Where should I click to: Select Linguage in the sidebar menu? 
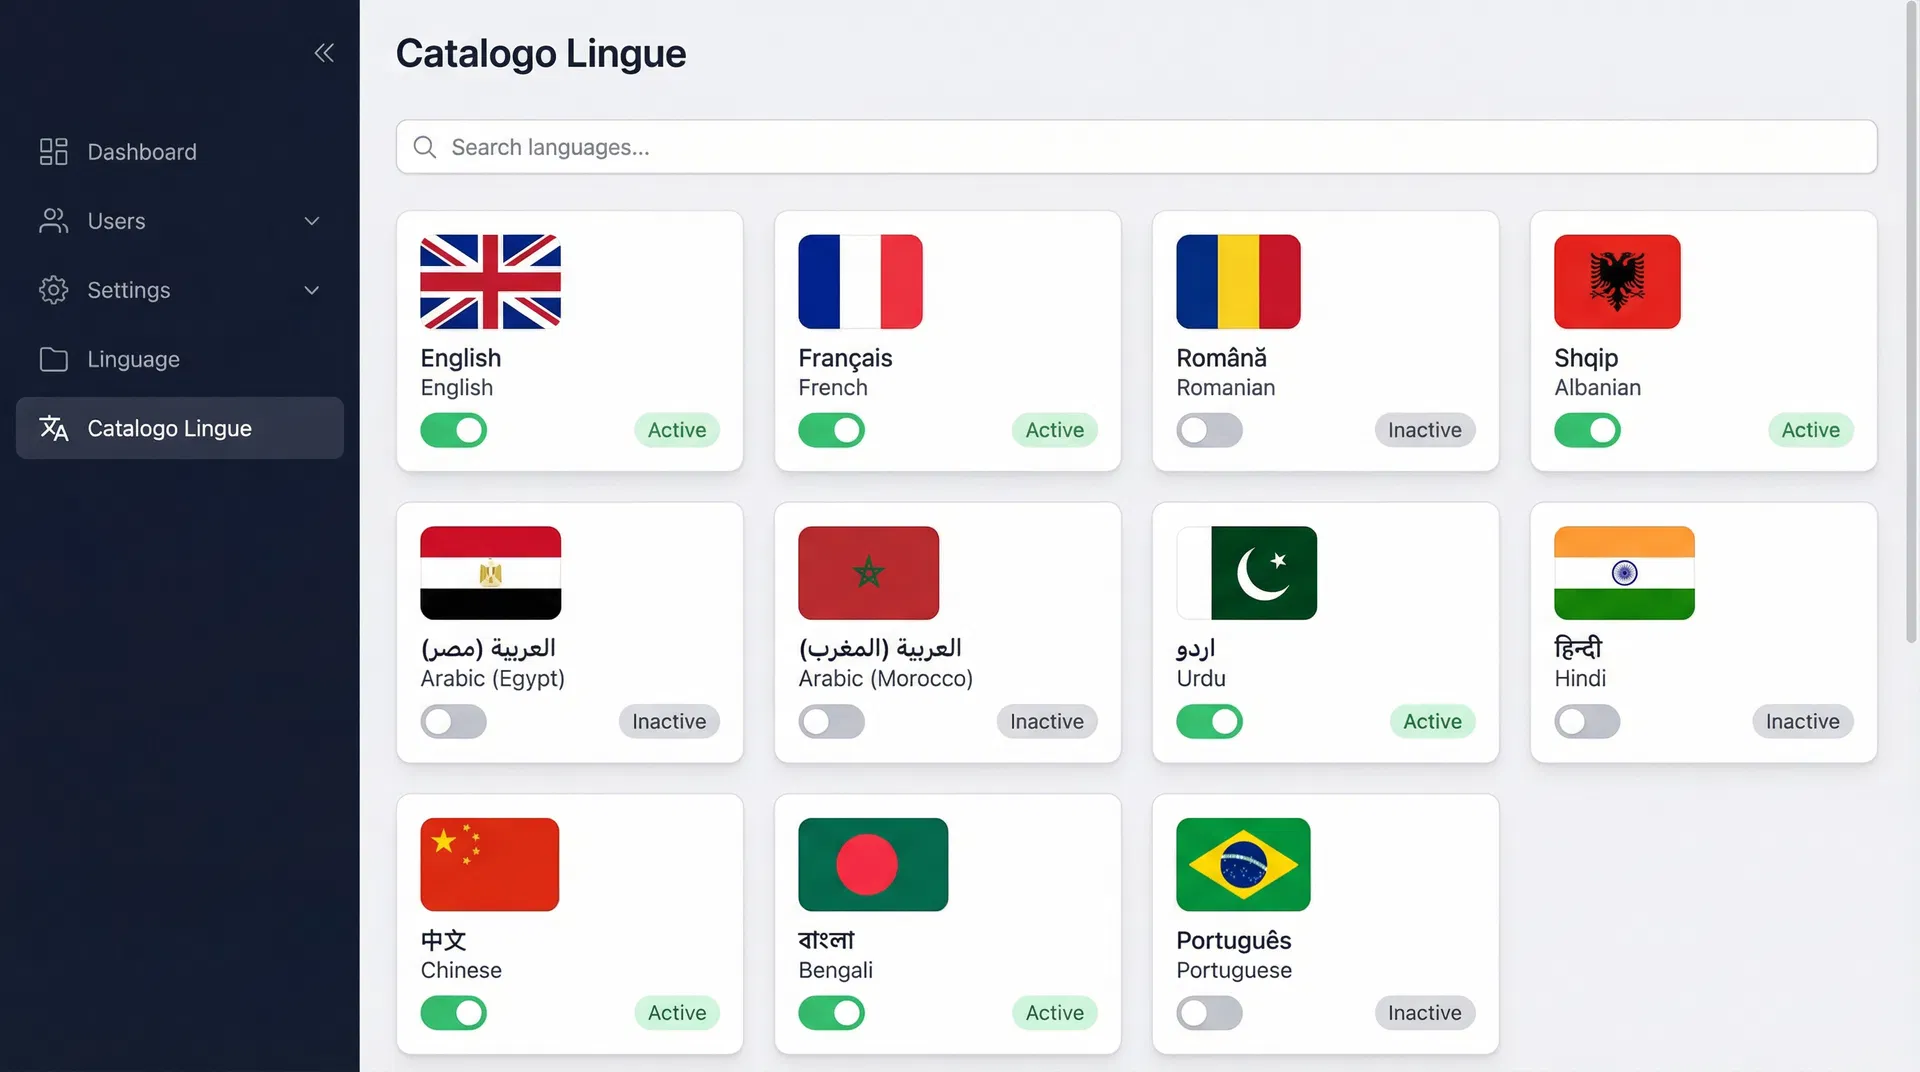(134, 359)
